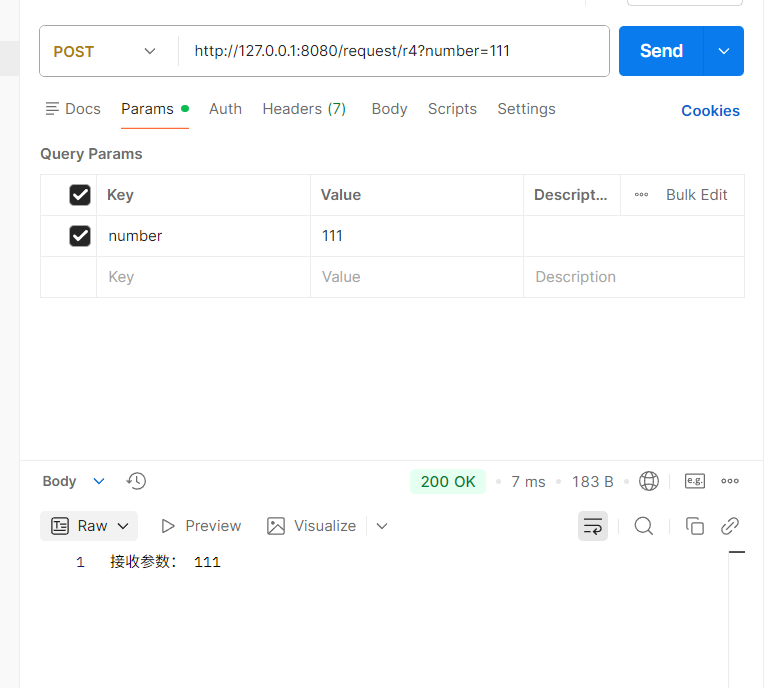The image size is (764, 688).
Task: Click the empty Description placeholder field
Action: point(634,277)
